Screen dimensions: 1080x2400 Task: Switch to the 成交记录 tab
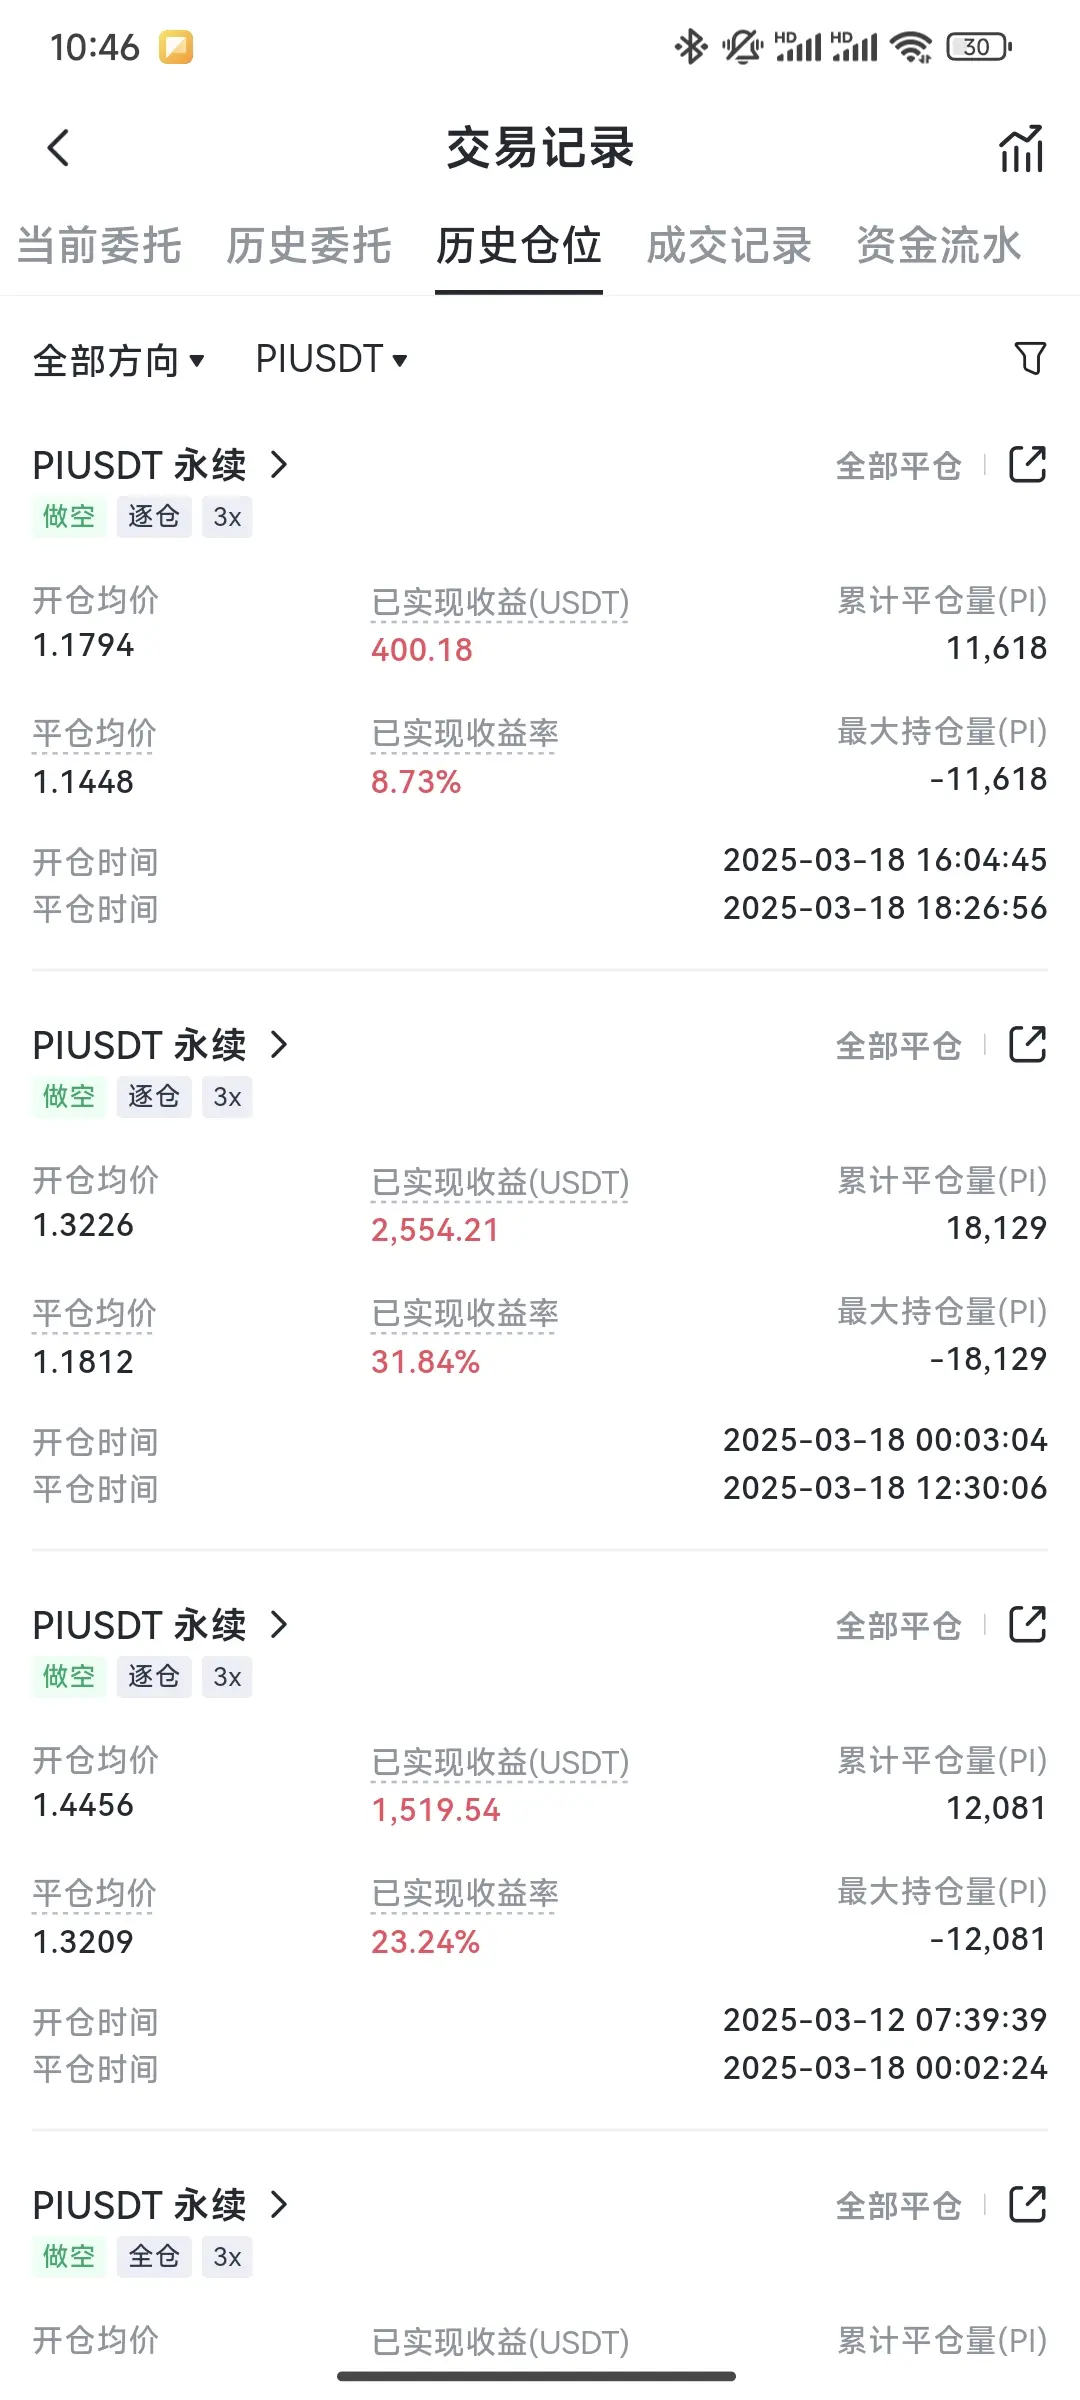tap(729, 245)
